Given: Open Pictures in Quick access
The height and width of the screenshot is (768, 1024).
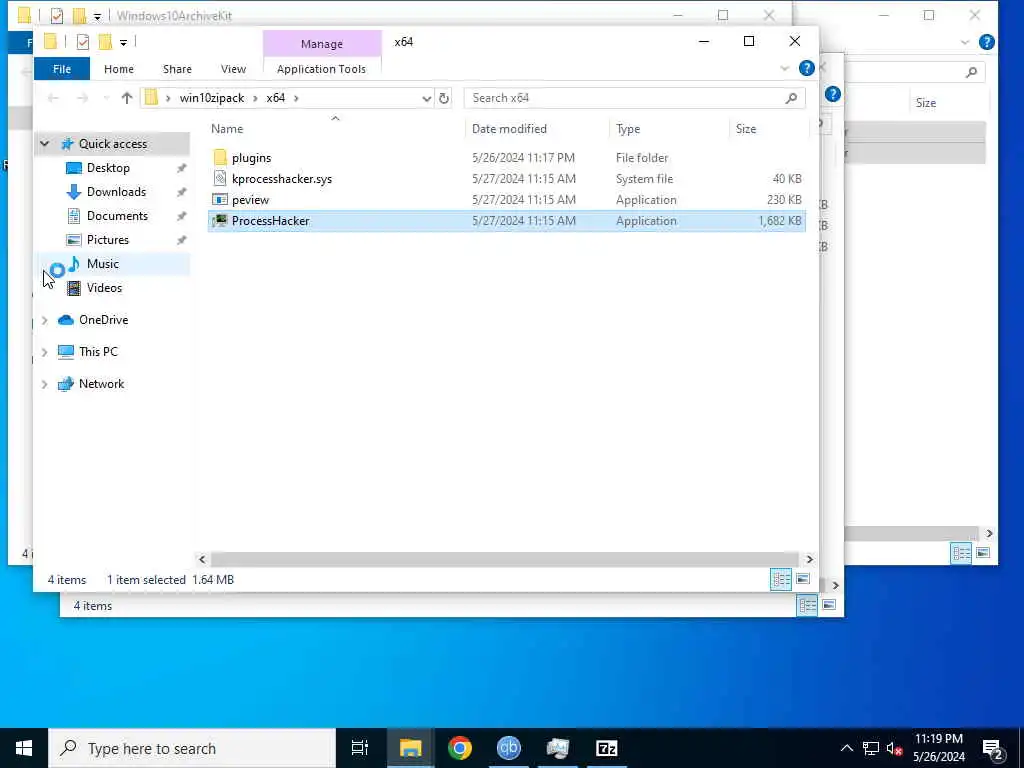Looking at the screenshot, I should [x=107, y=240].
